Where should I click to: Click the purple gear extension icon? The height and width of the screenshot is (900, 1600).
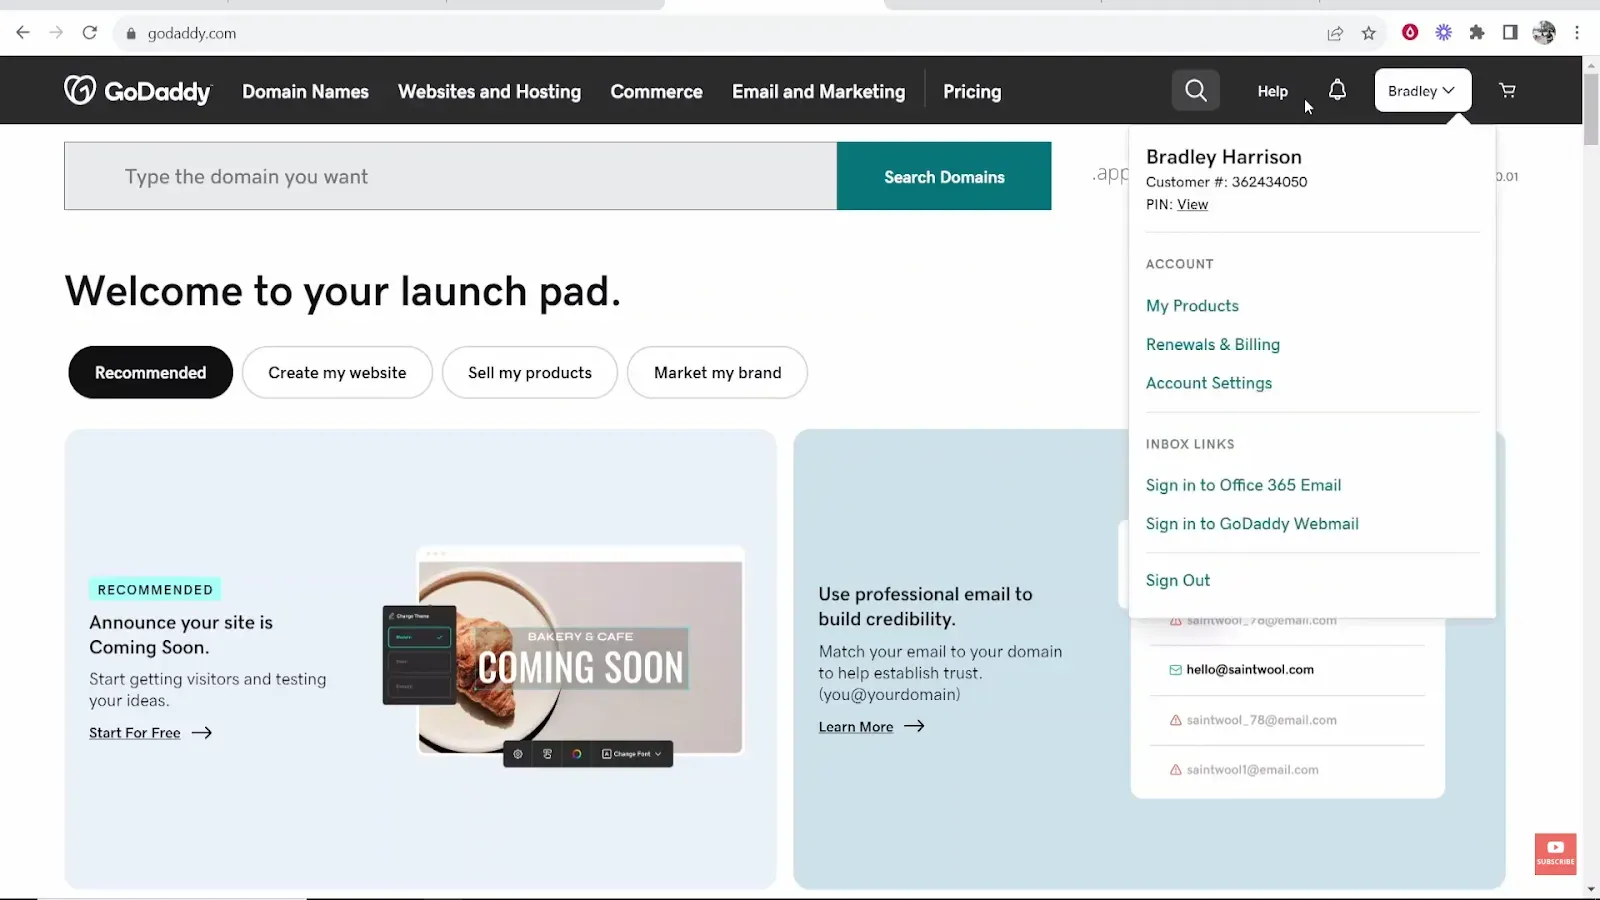point(1443,33)
